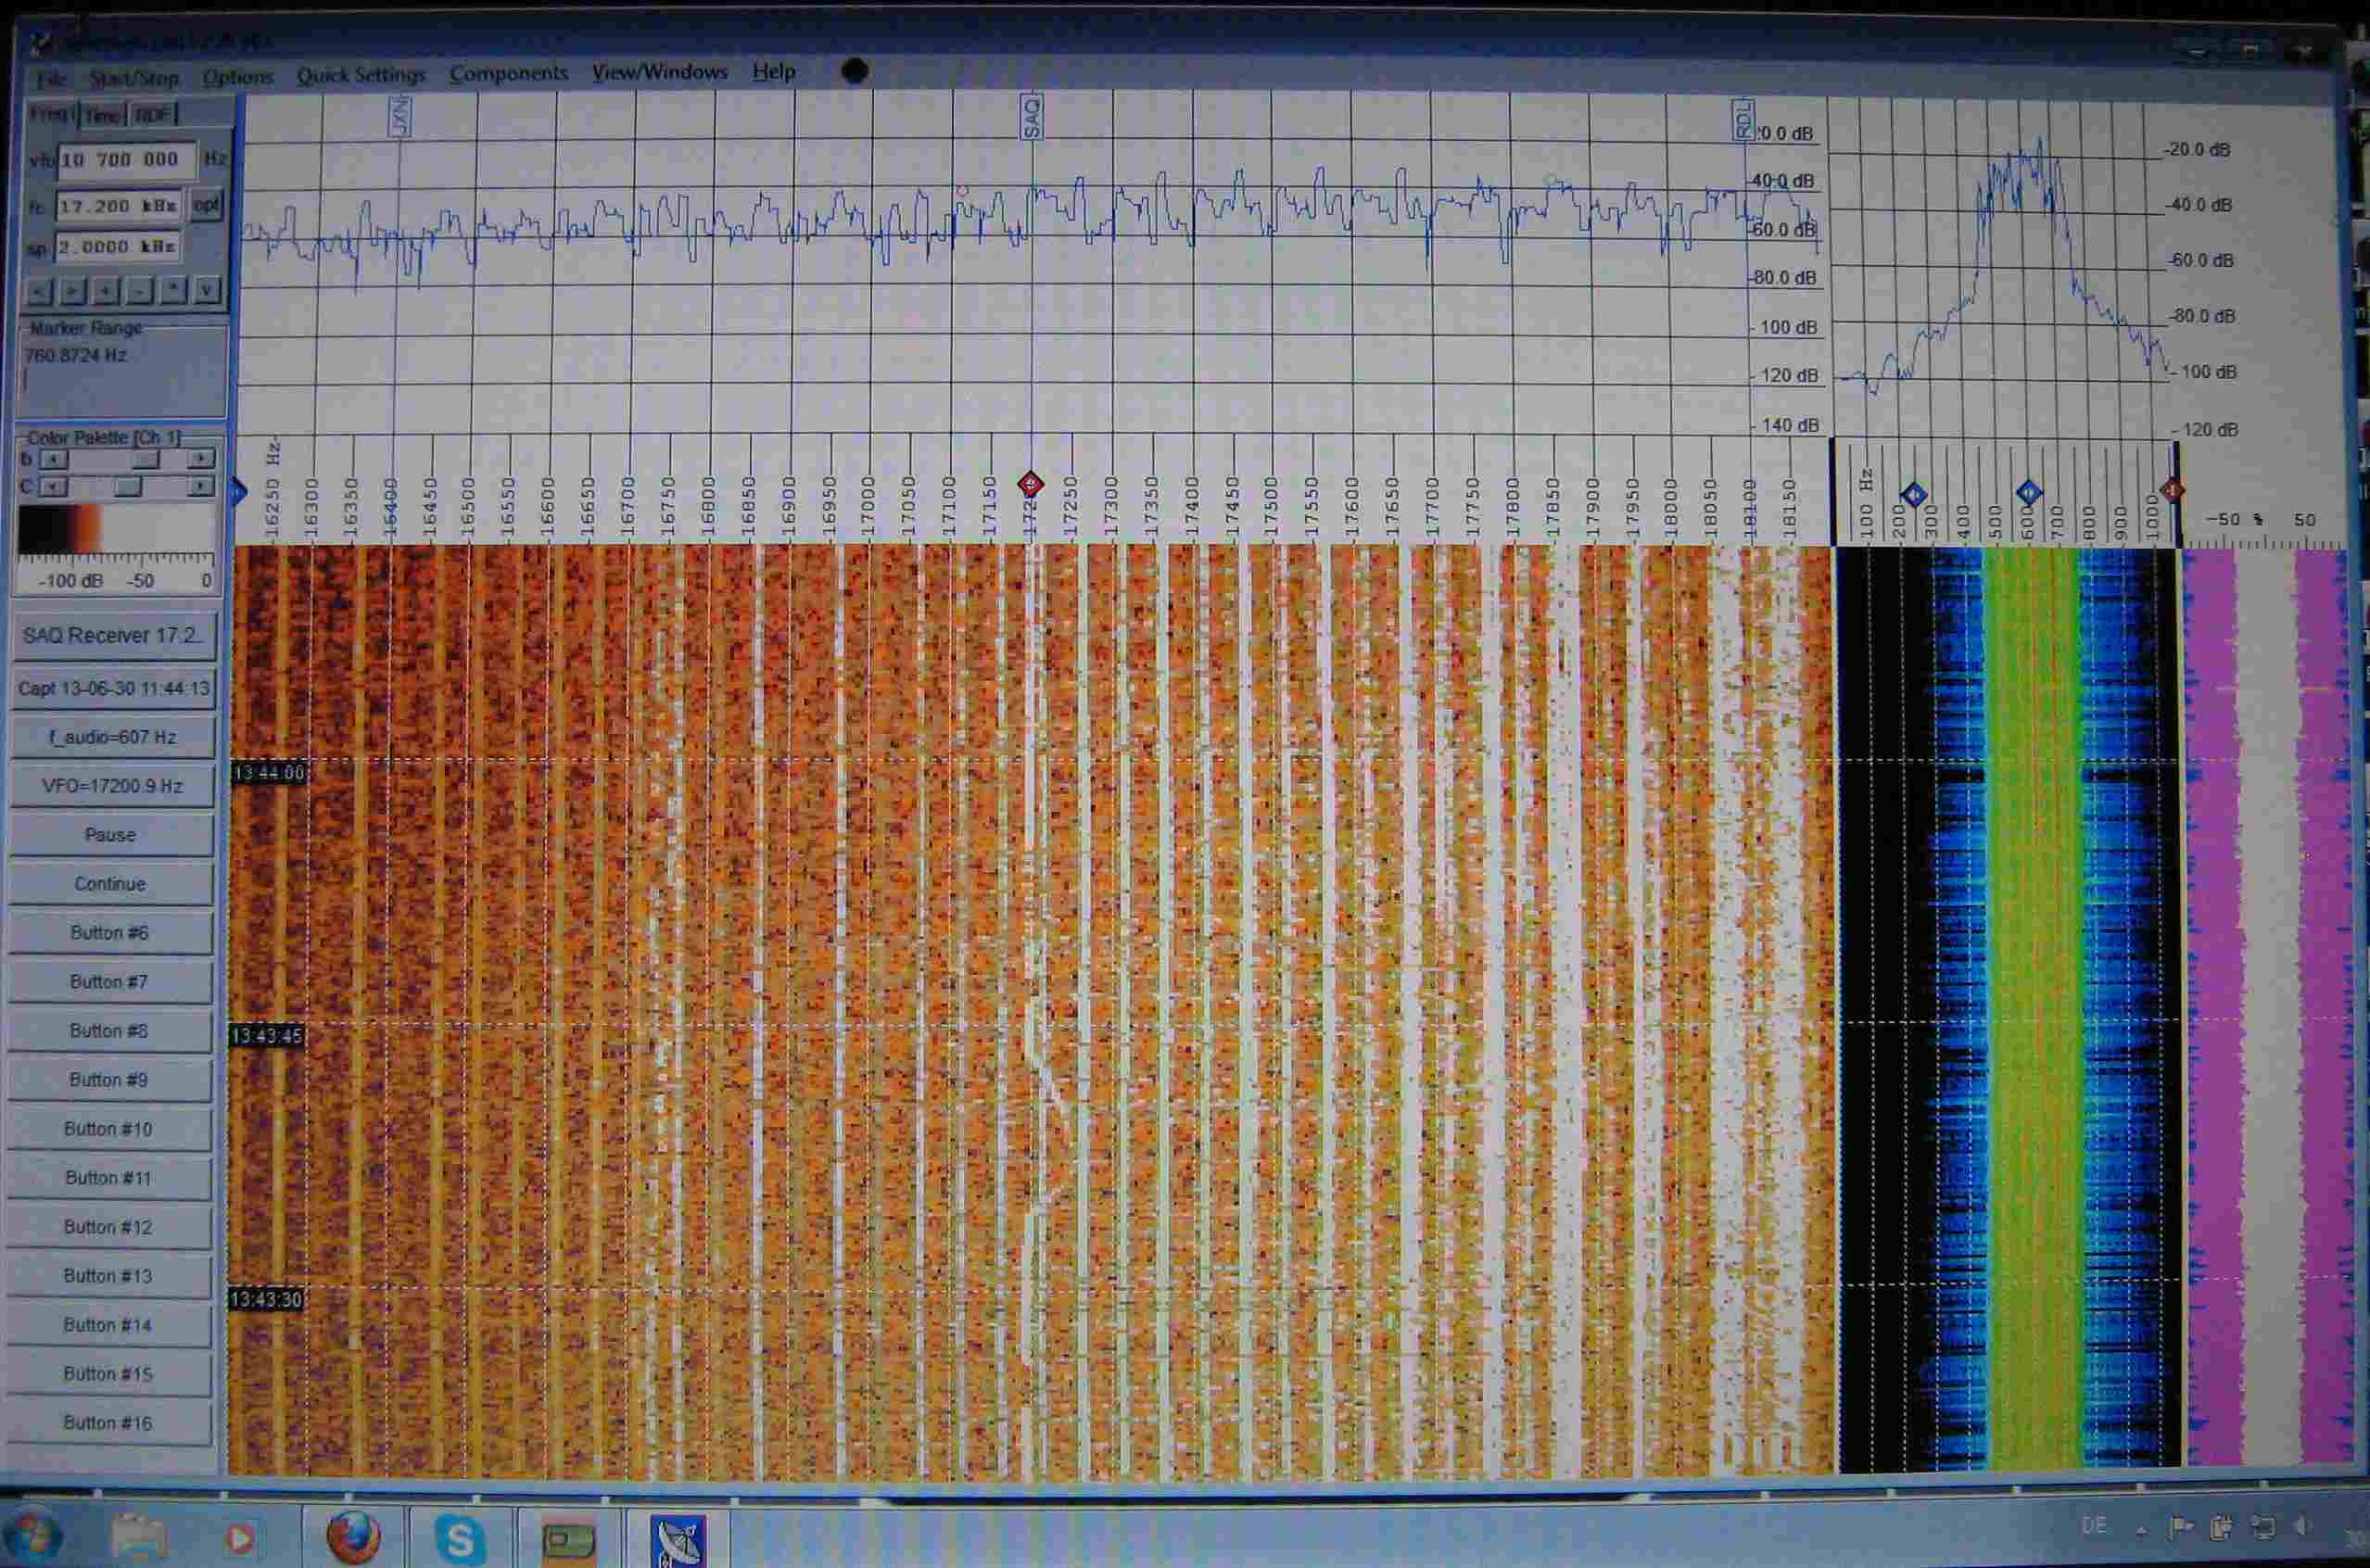Open the Quick Settings menu

click(x=360, y=75)
